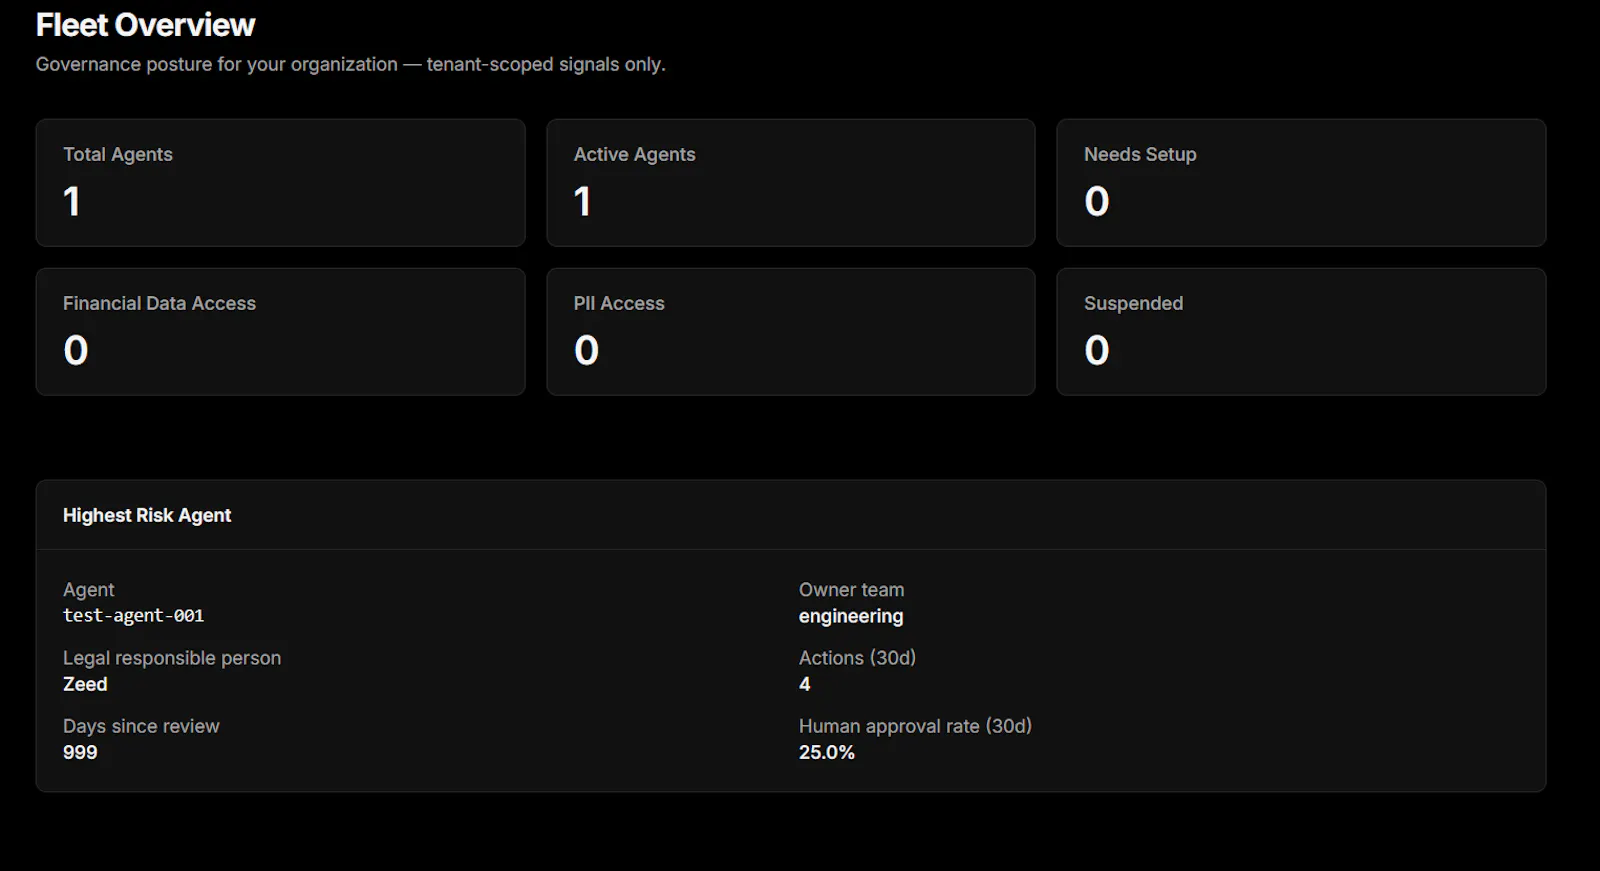Select the Active Agents card

pyautogui.click(x=791, y=183)
